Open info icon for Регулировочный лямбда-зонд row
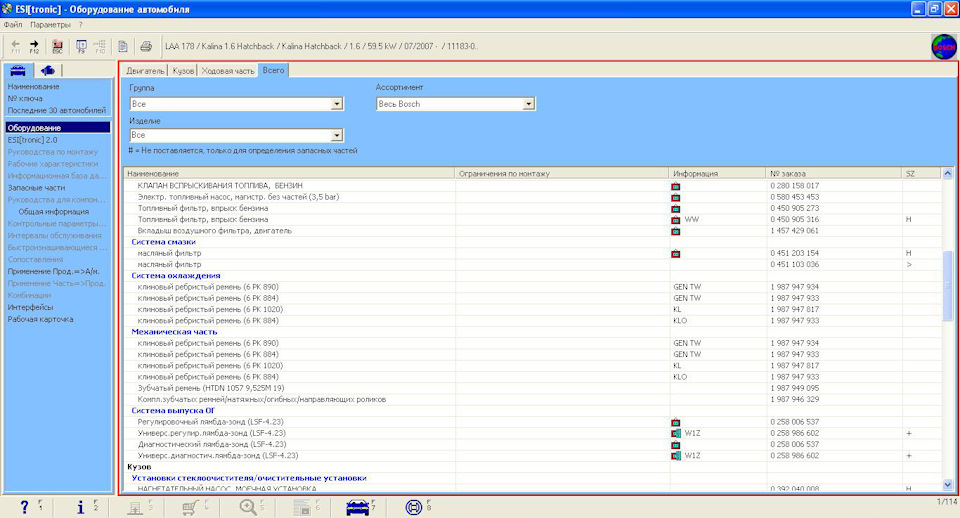Screen dimensions: 960x518 pyautogui.click(x=675, y=422)
